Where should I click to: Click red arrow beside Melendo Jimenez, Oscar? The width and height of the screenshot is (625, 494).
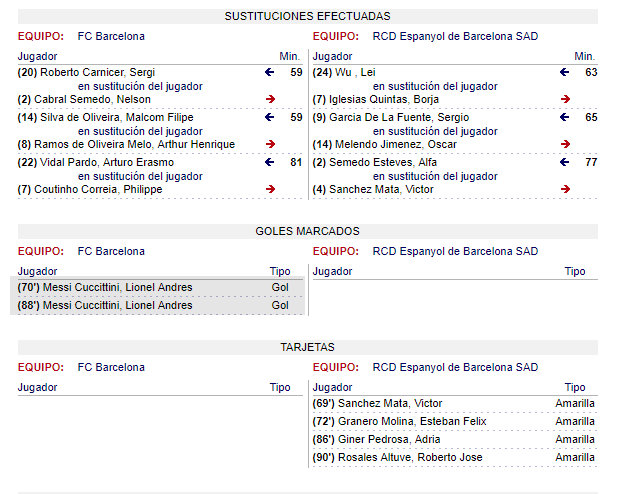[x=566, y=144]
